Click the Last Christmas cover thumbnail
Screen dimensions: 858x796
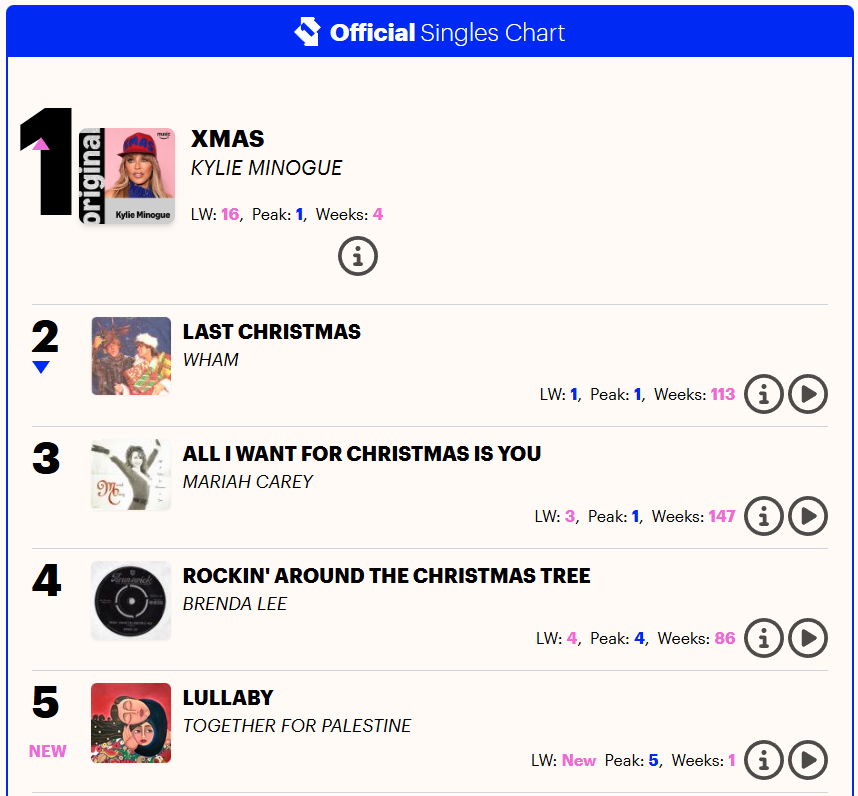tap(131, 356)
